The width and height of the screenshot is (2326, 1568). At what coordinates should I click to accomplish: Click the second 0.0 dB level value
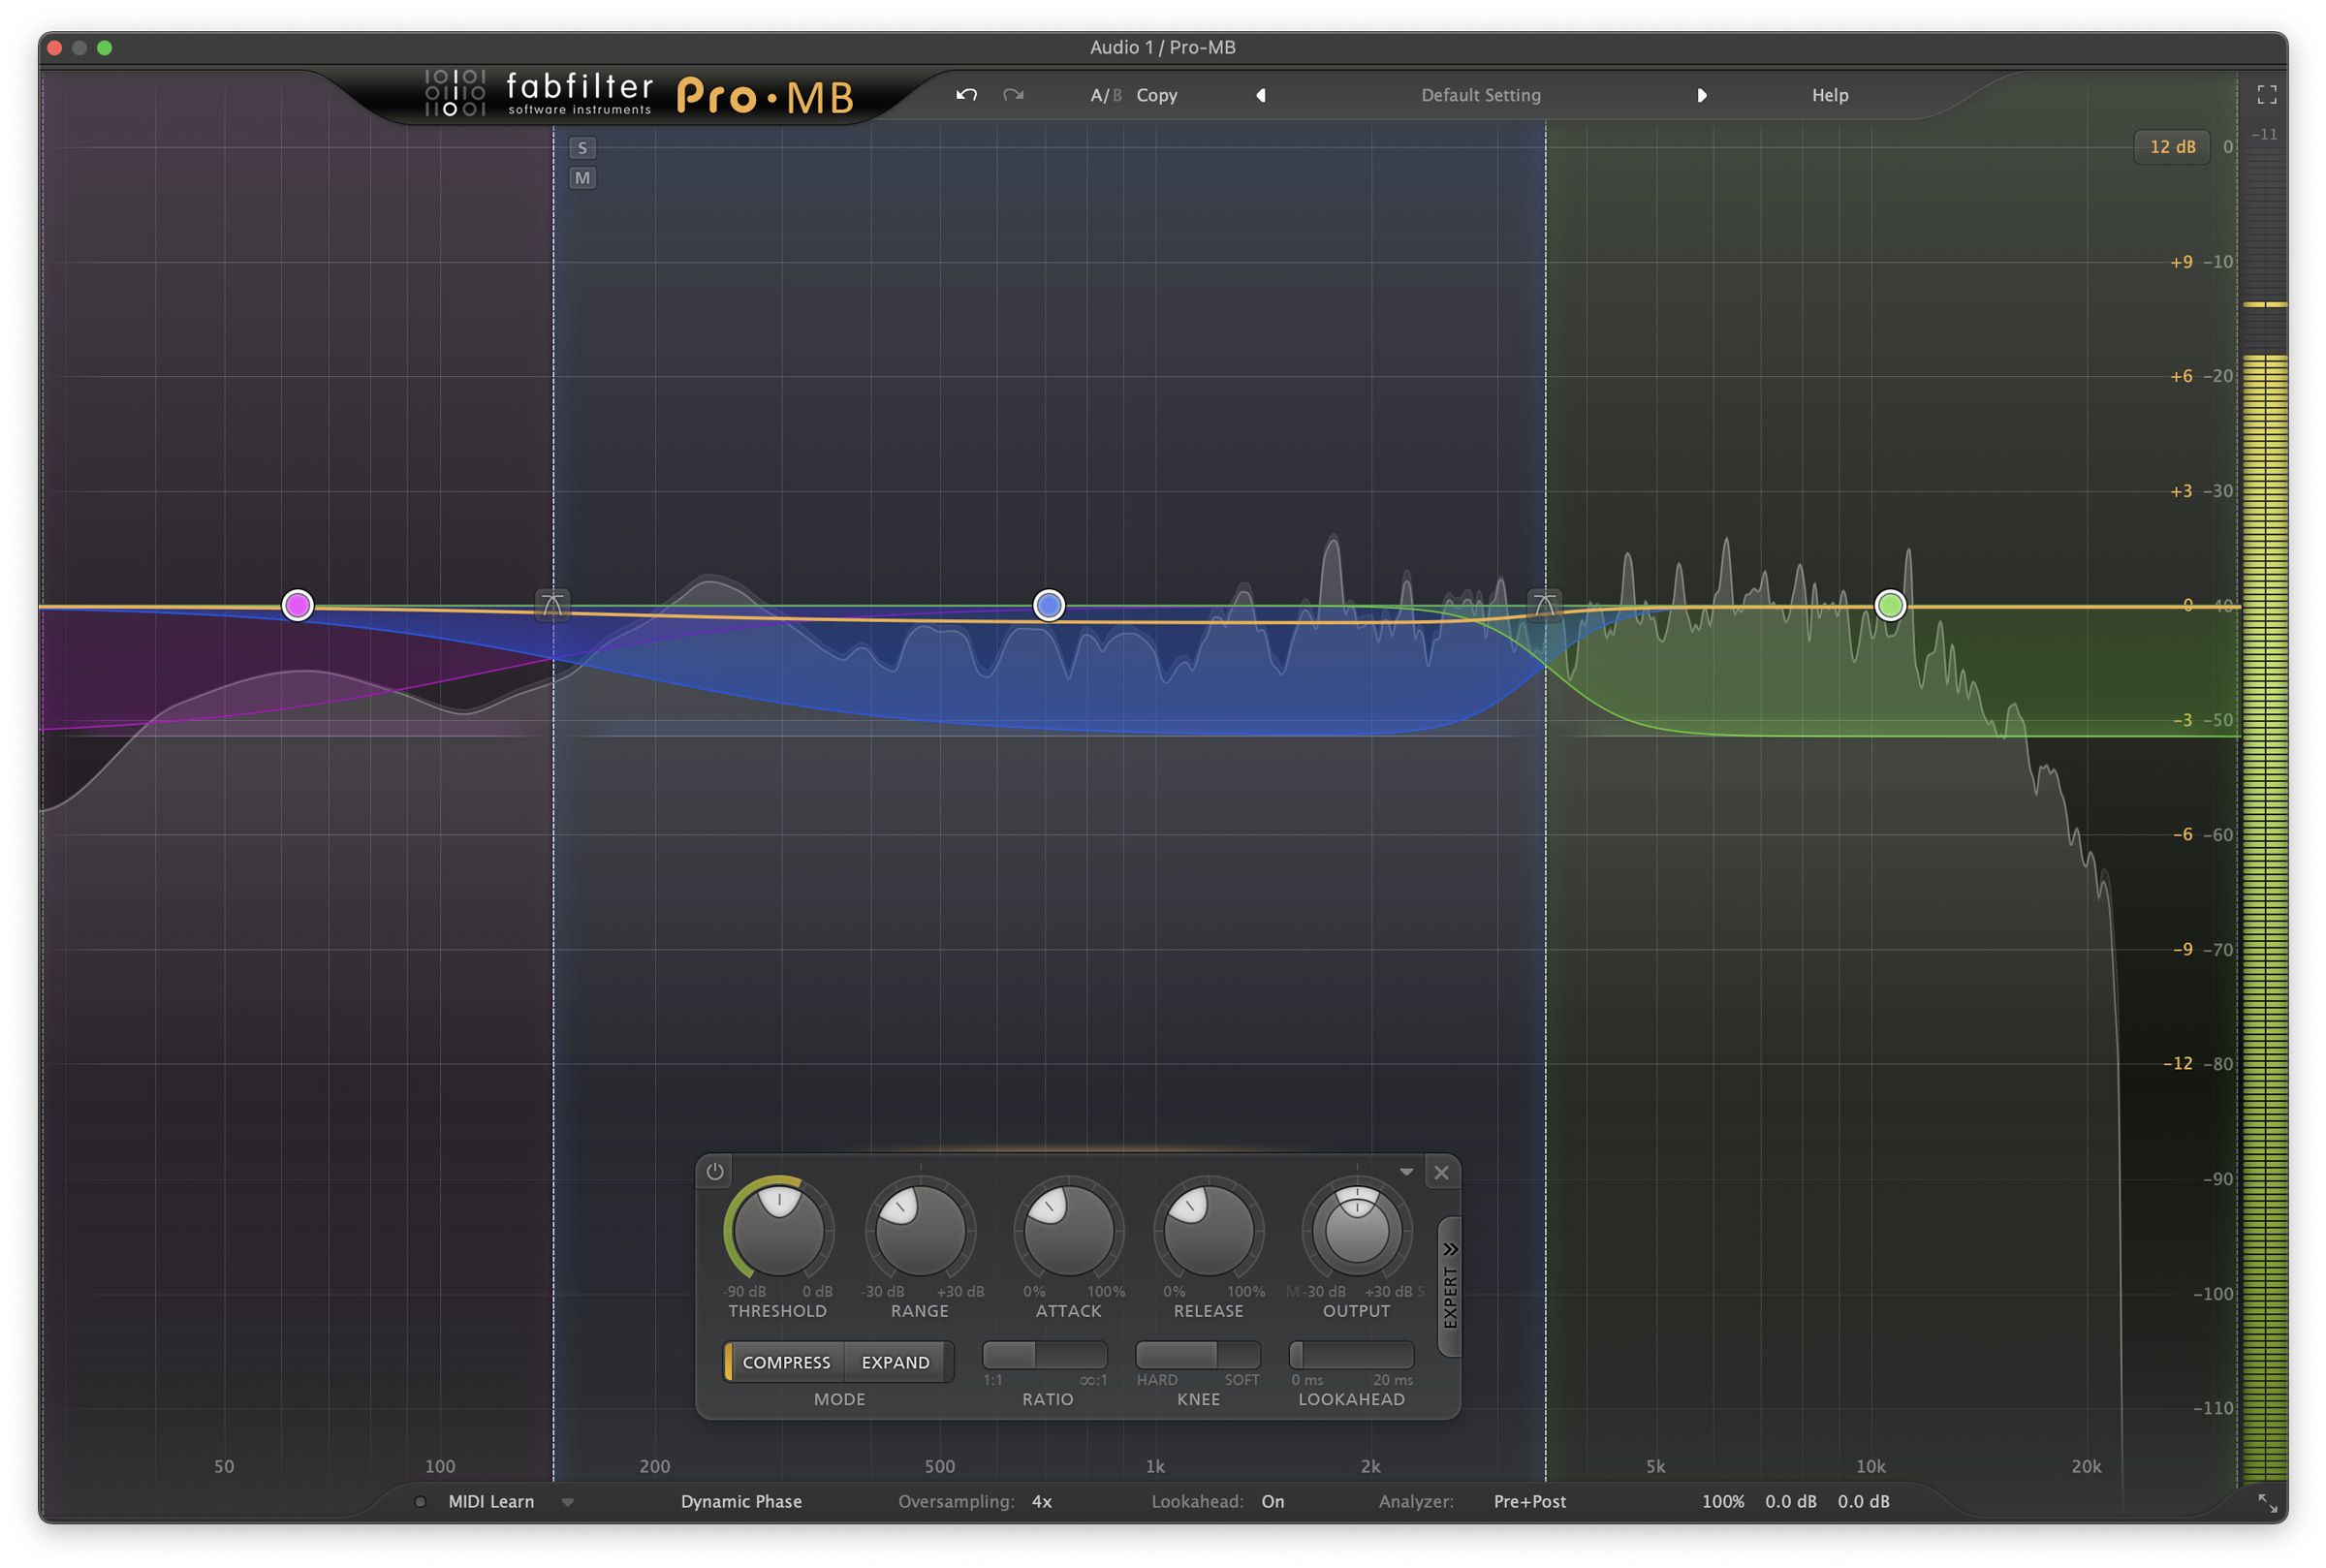click(x=1864, y=1501)
